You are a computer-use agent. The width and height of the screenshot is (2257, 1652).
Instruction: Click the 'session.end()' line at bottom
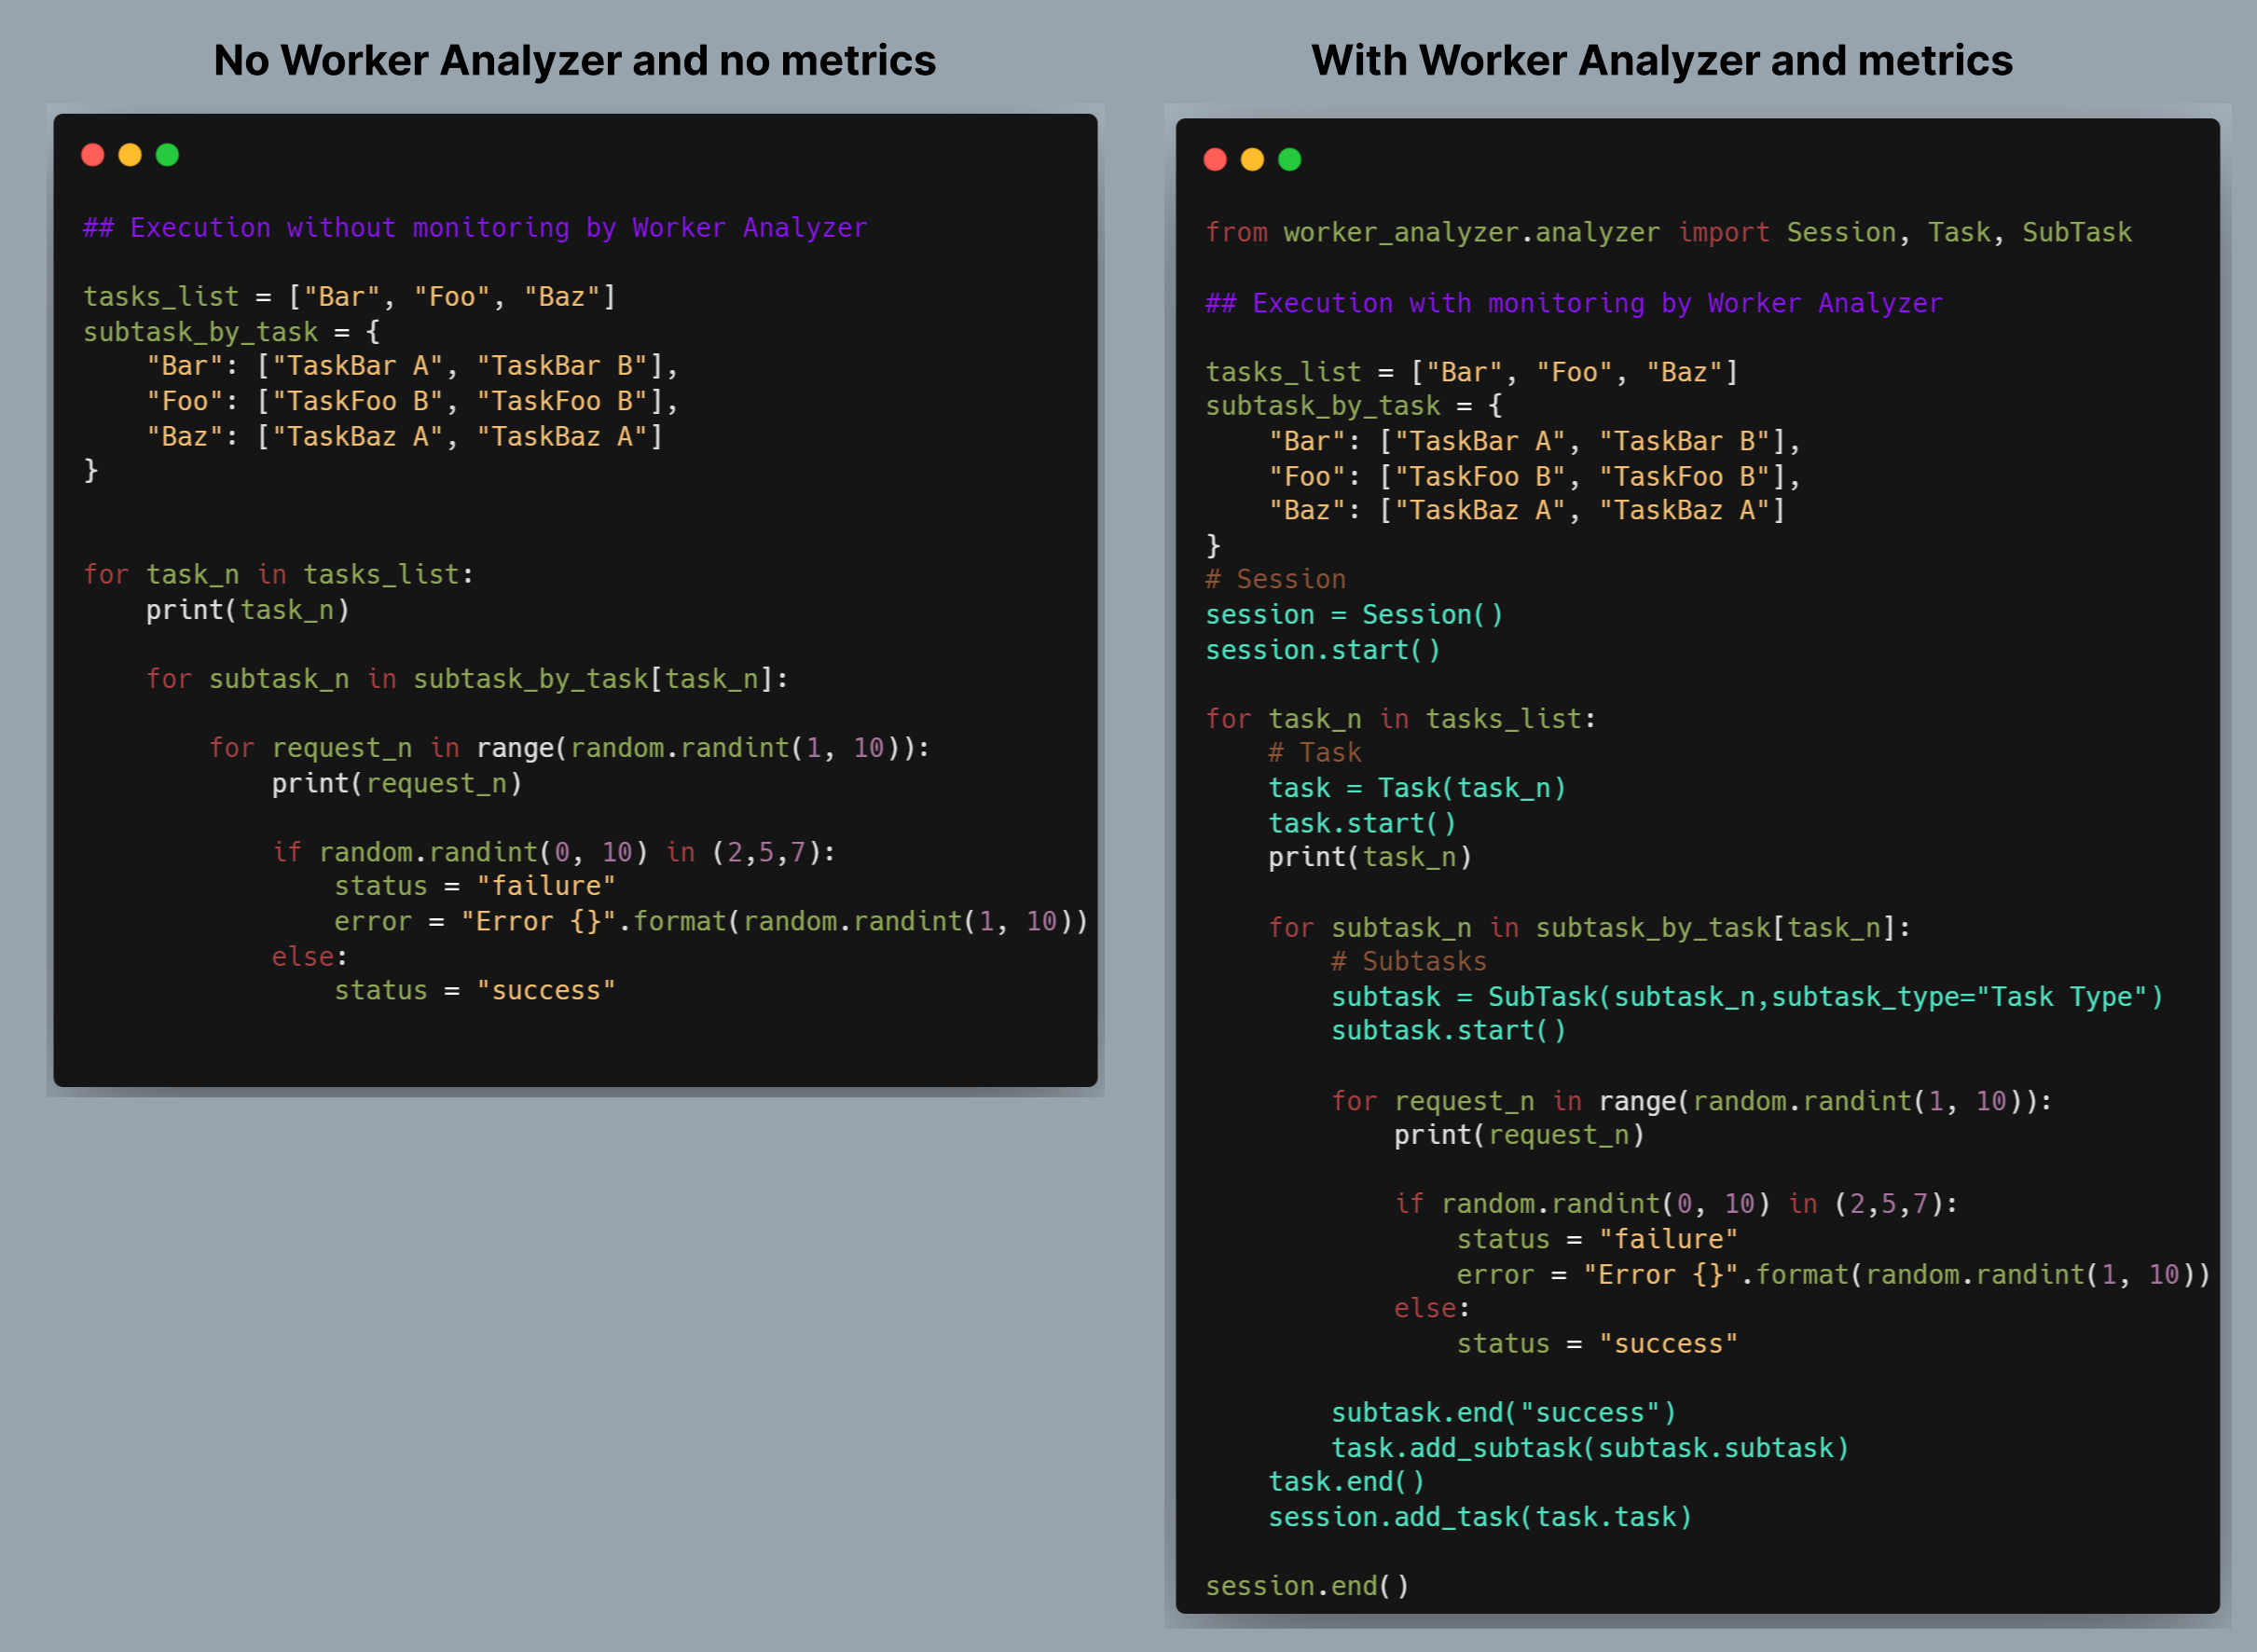pyautogui.click(x=1306, y=1586)
